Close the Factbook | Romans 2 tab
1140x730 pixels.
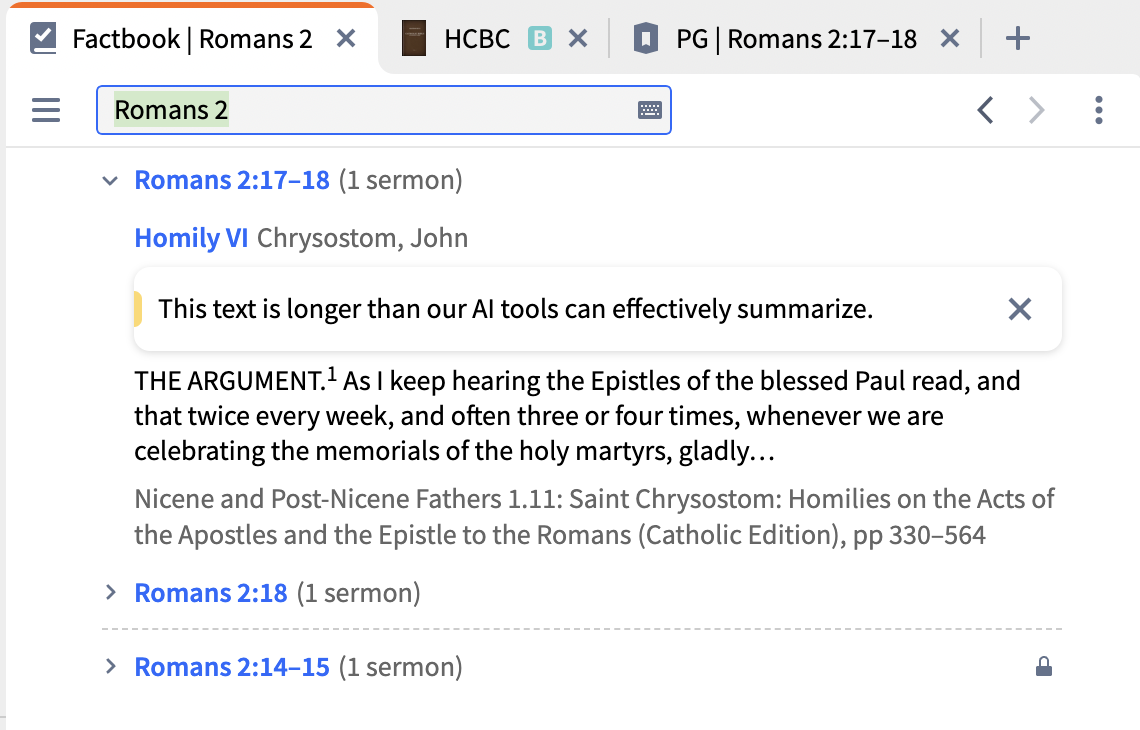pyautogui.click(x=346, y=39)
